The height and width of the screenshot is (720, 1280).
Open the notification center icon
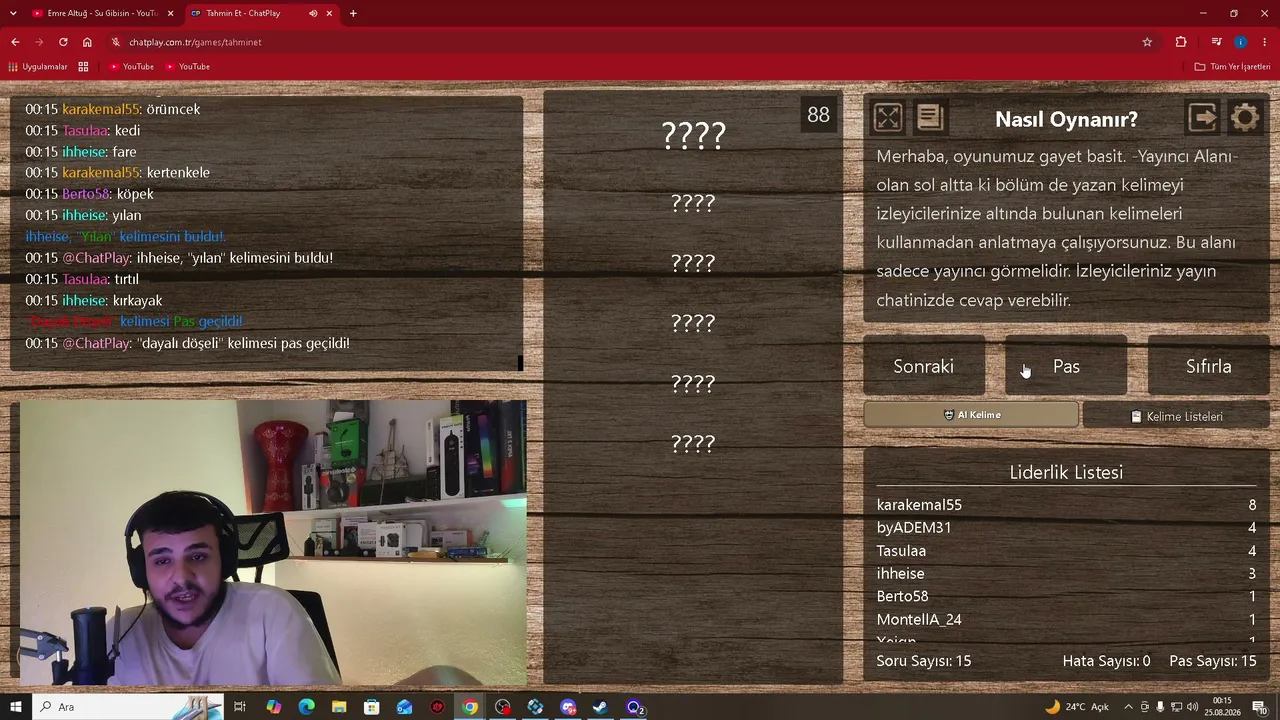pos(1260,707)
